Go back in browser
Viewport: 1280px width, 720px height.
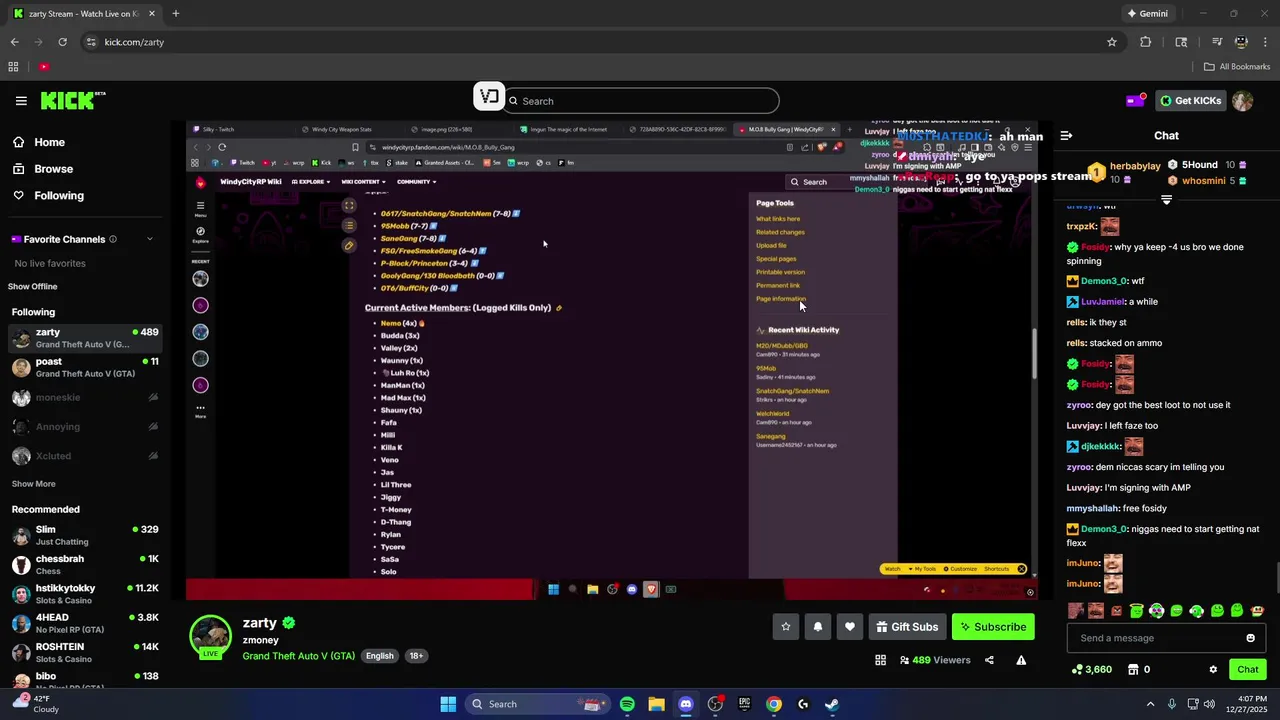14,42
